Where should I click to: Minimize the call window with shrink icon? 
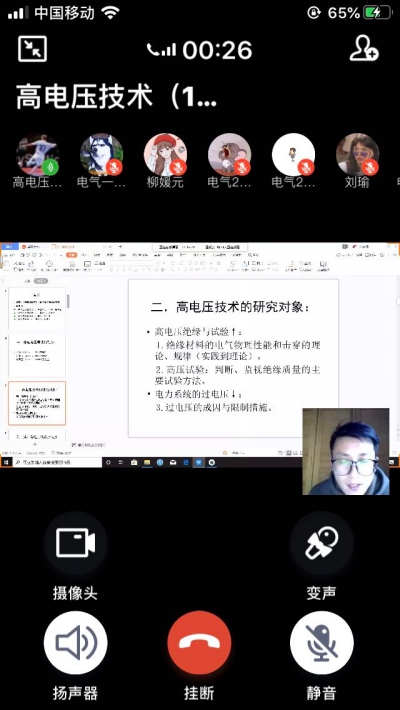pos(32,48)
